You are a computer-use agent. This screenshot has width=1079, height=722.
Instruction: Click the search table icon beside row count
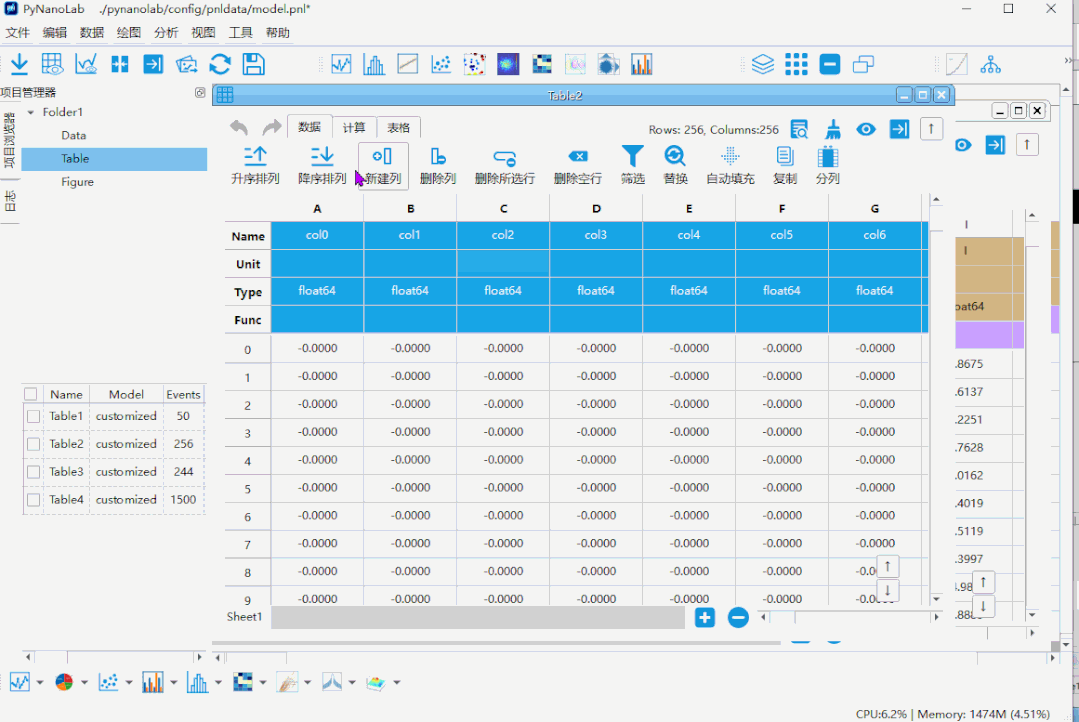click(799, 129)
